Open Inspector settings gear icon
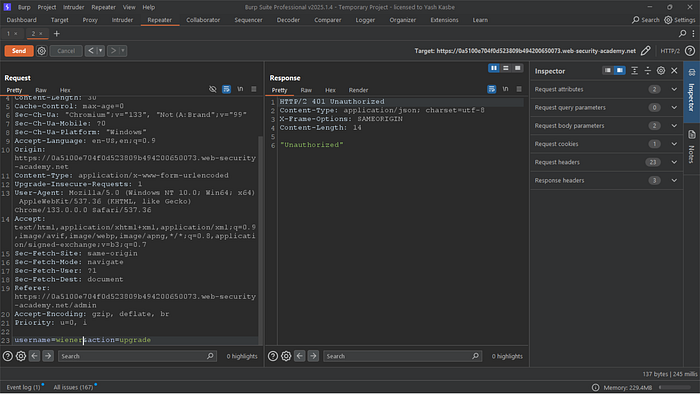Viewport: 700px width, 394px height. click(661, 71)
